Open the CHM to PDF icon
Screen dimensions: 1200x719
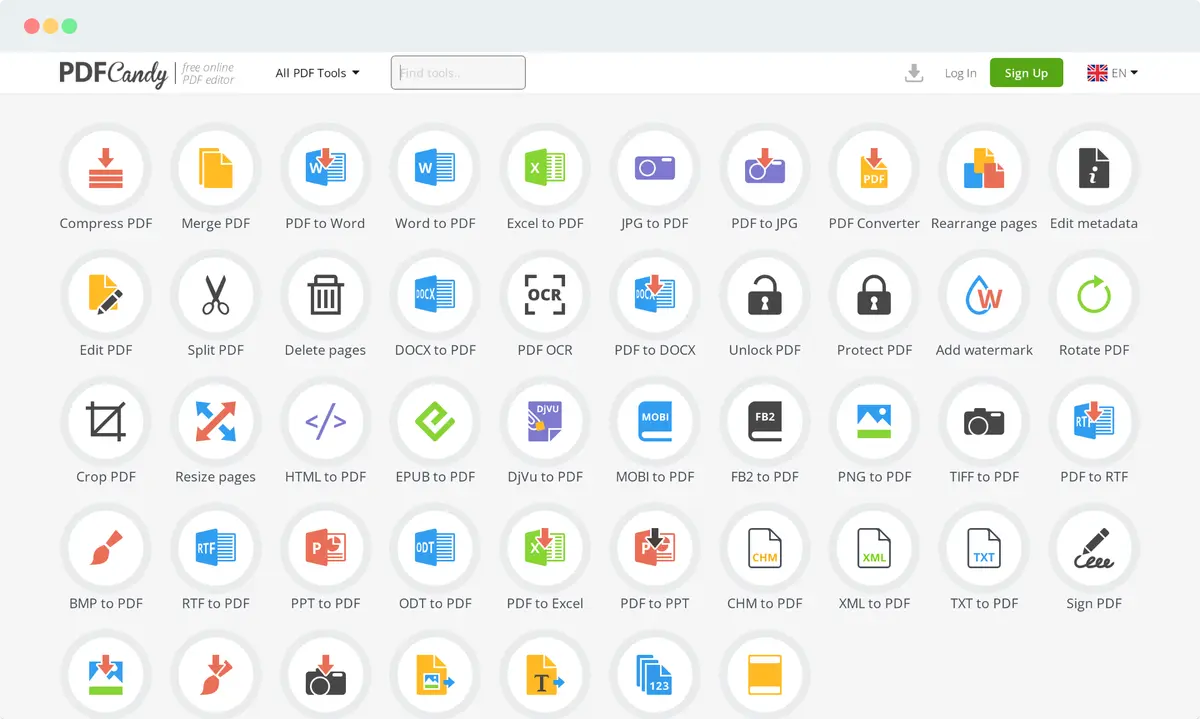click(765, 548)
